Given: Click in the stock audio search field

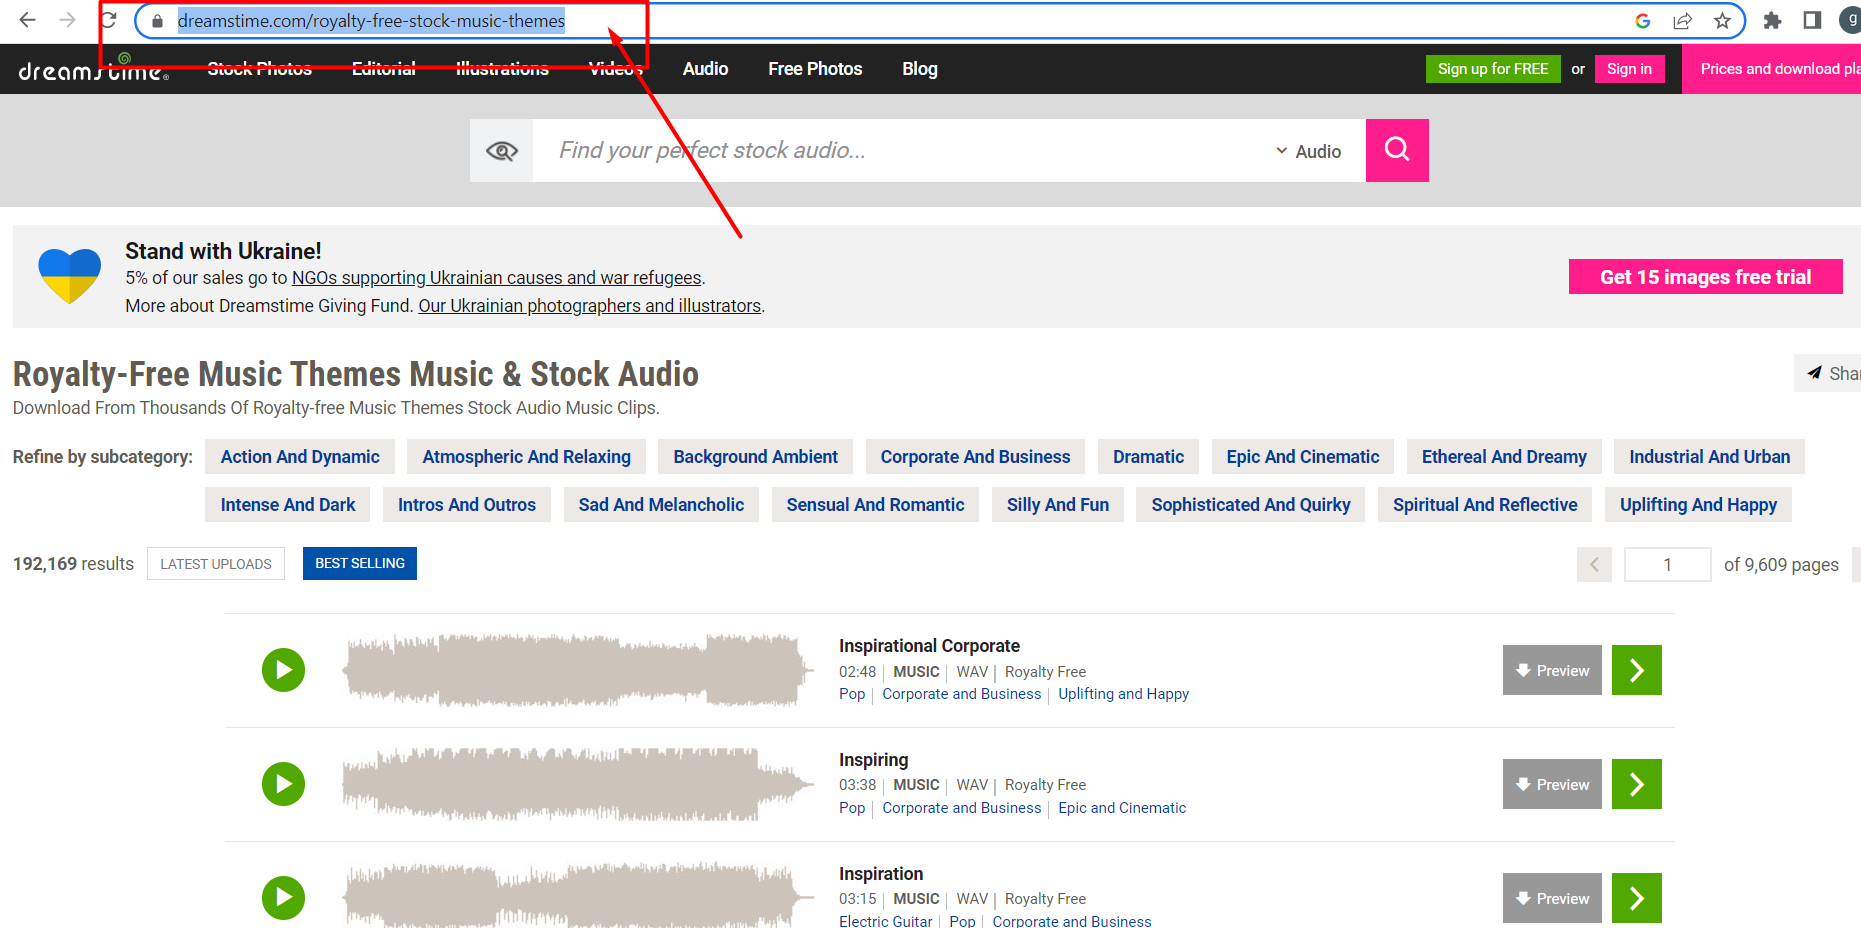Looking at the screenshot, I should (900, 151).
